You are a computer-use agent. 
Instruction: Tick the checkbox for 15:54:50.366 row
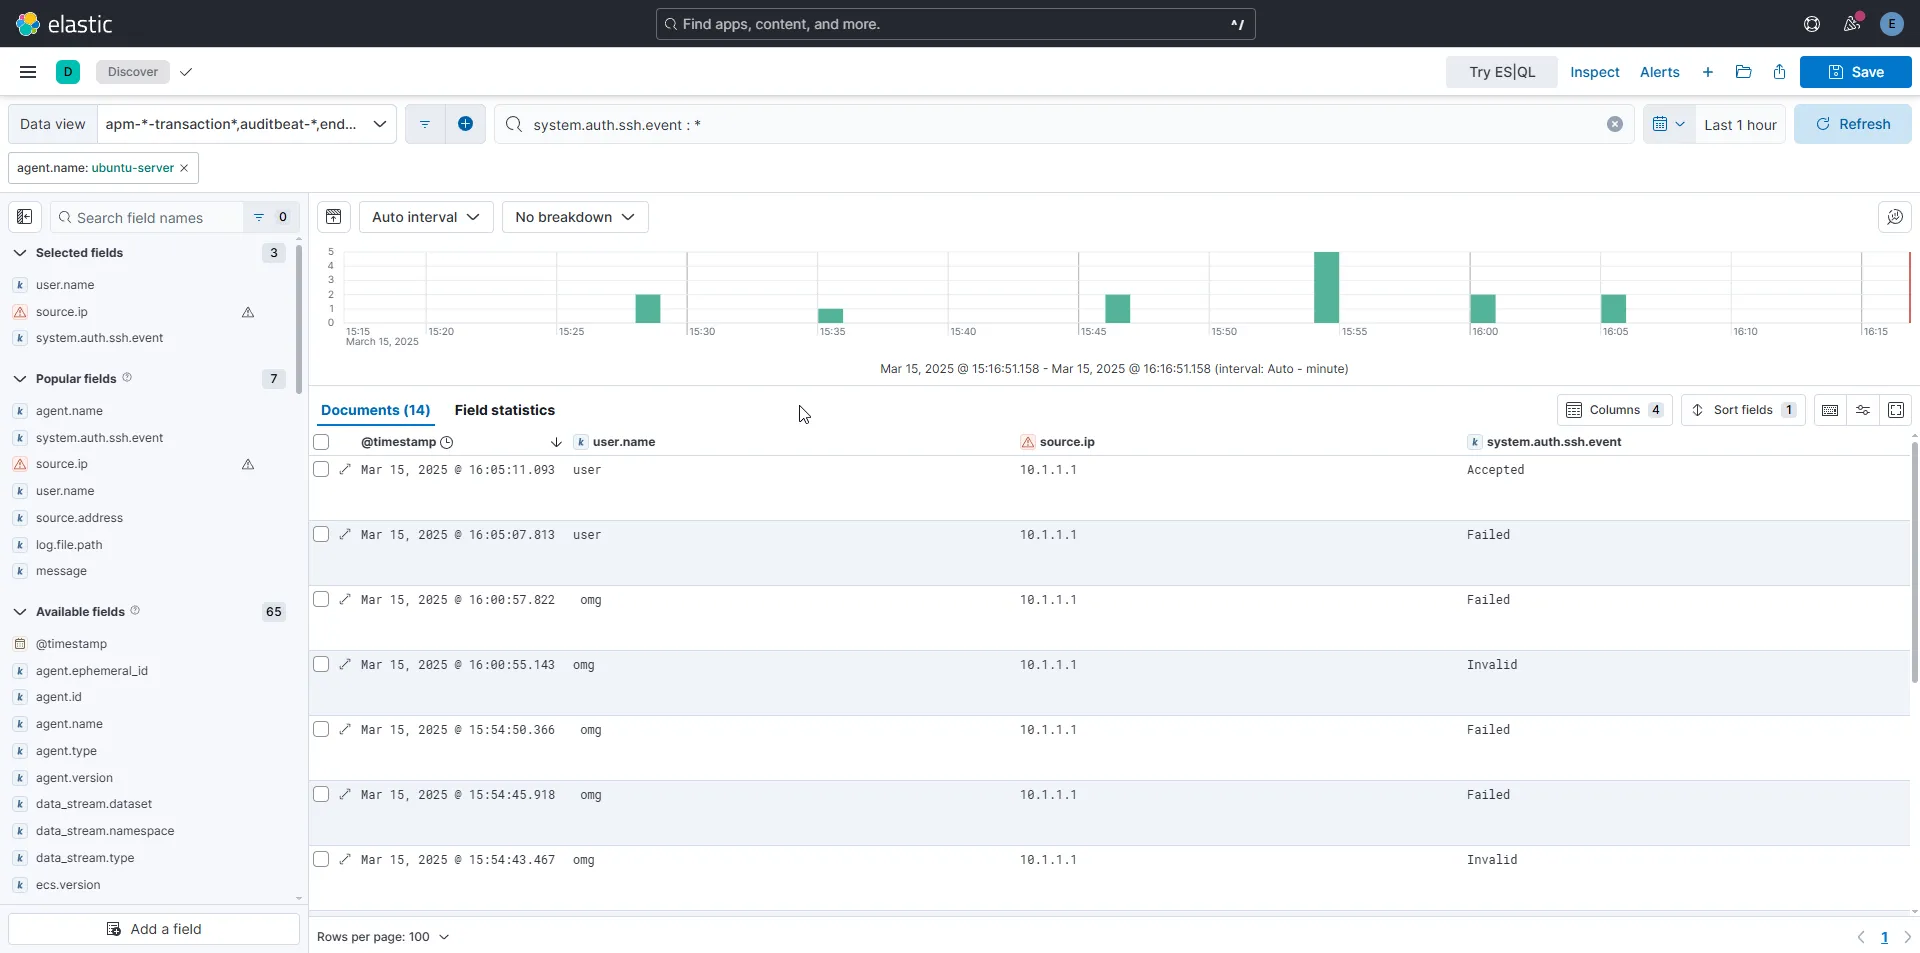(x=321, y=730)
